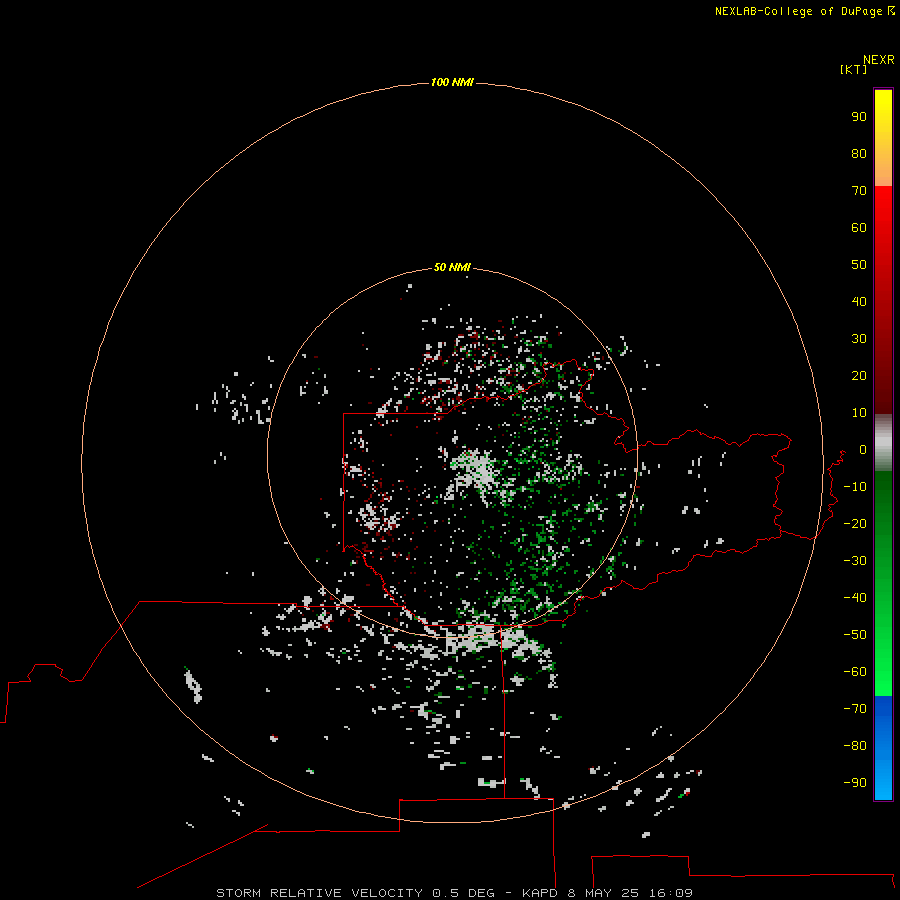This screenshot has width=900, height=900.
Task: Click the -10 value on velocity scale
Action: coord(855,487)
